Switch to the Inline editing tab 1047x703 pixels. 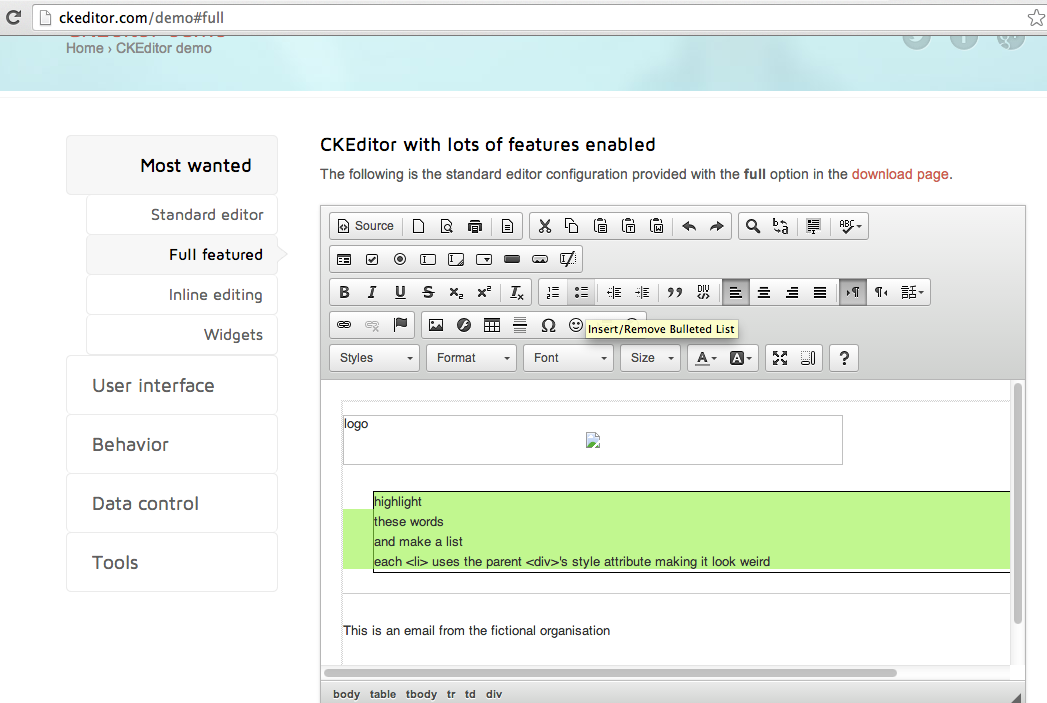[215, 295]
